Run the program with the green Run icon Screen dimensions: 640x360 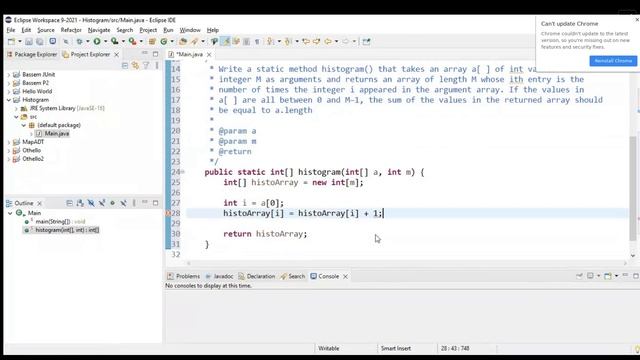coord(97,41)
